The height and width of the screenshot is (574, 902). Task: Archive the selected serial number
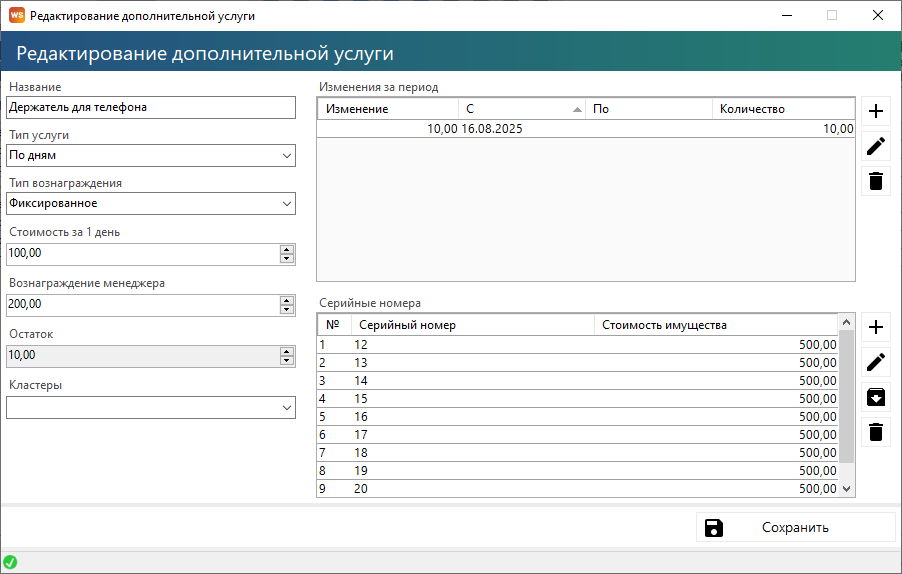pyautogui.click(x=876, y=397)
